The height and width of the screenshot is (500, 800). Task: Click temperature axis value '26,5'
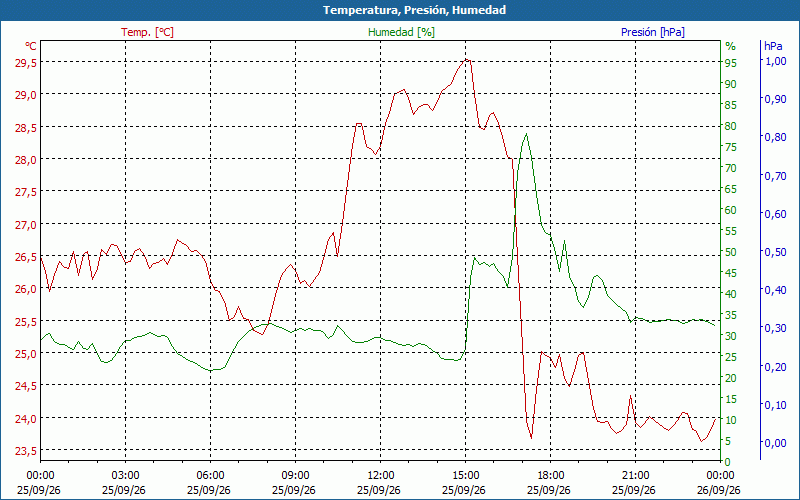26,257
